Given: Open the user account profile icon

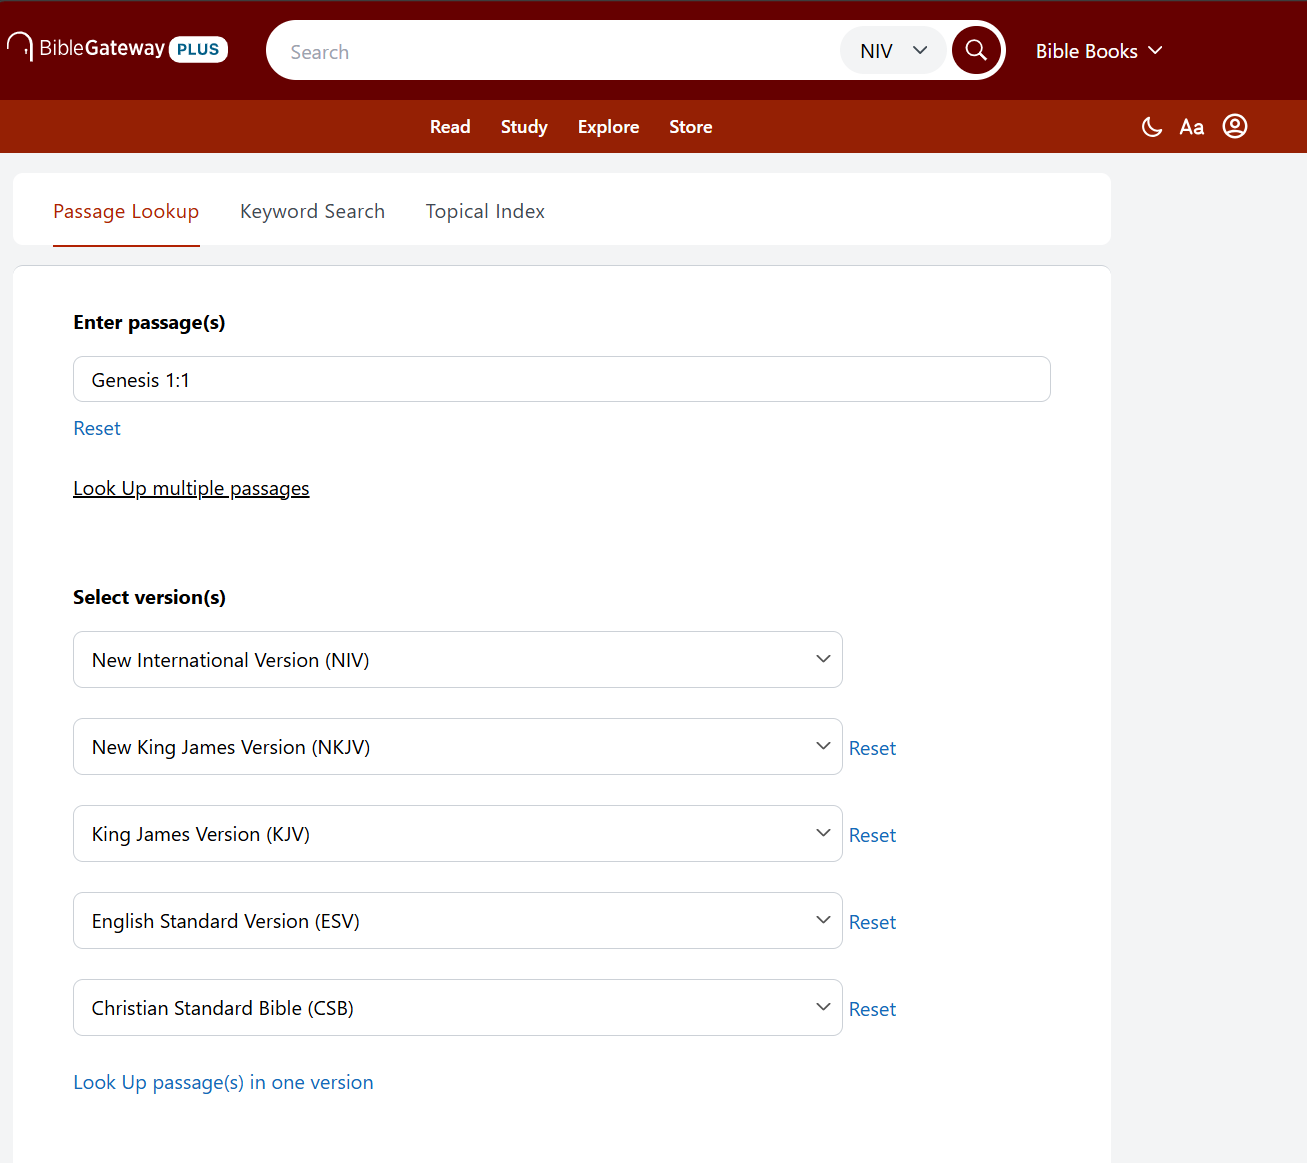Looking at the screenshot, I should (x=1235, y=126).
